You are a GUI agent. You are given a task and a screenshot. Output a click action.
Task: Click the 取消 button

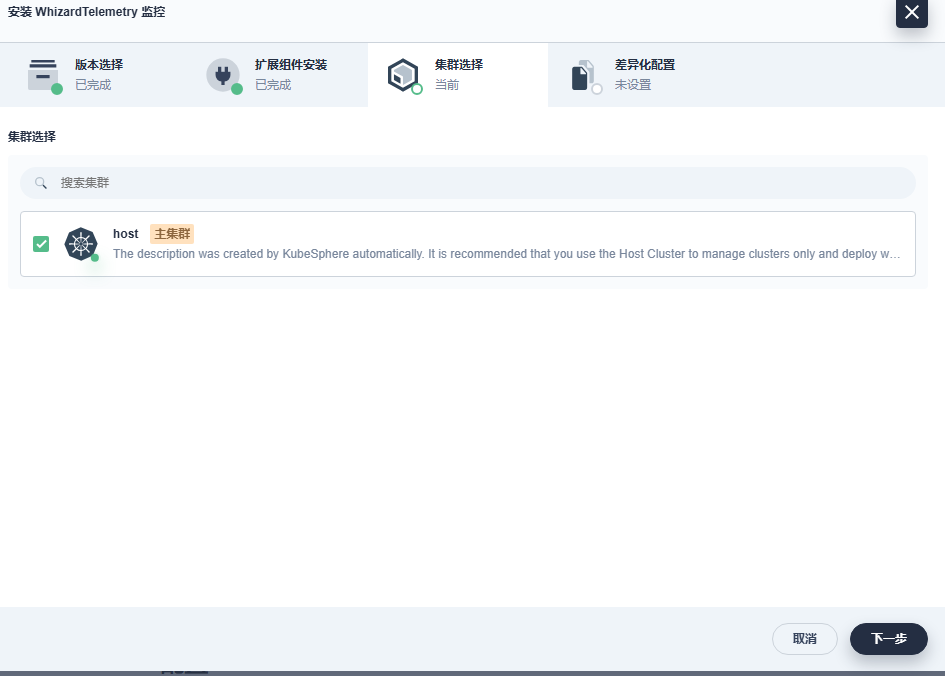tap(805, 639)
